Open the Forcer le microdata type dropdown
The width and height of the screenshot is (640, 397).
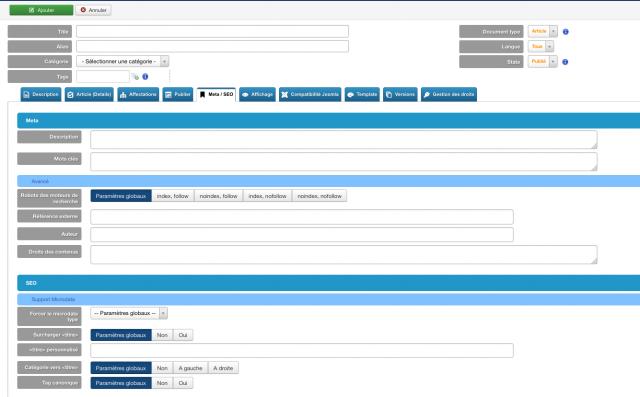tap(129, 313)
